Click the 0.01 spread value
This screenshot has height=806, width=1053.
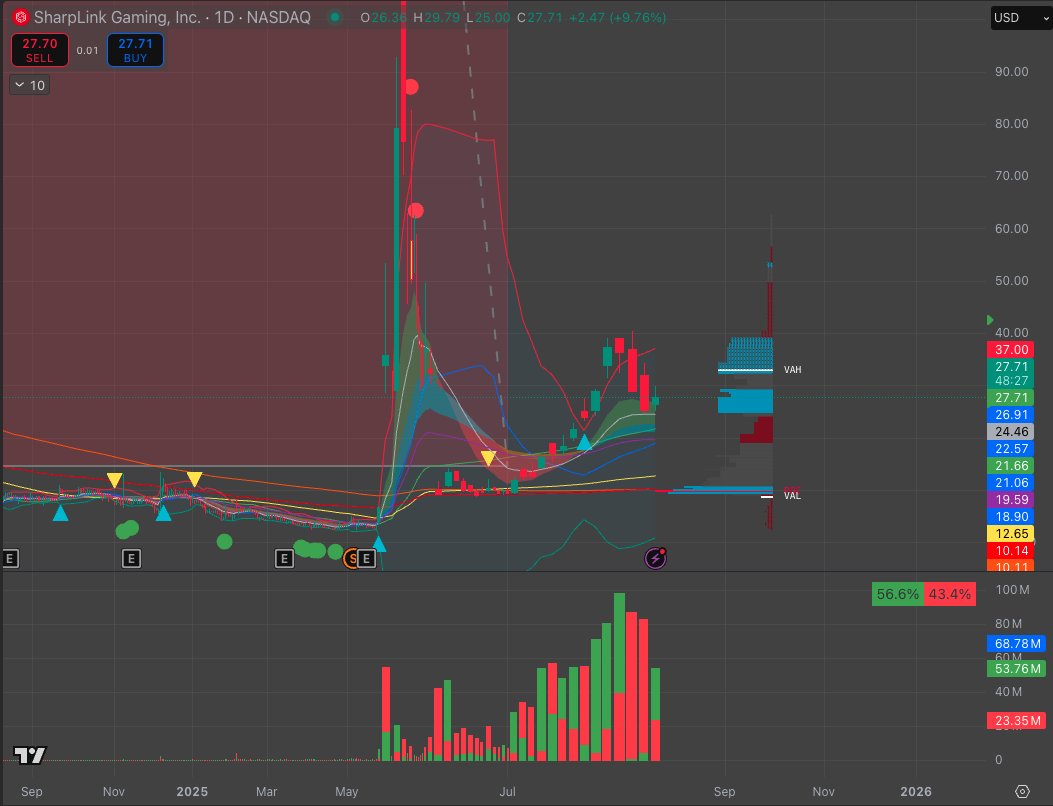point(87,50)
